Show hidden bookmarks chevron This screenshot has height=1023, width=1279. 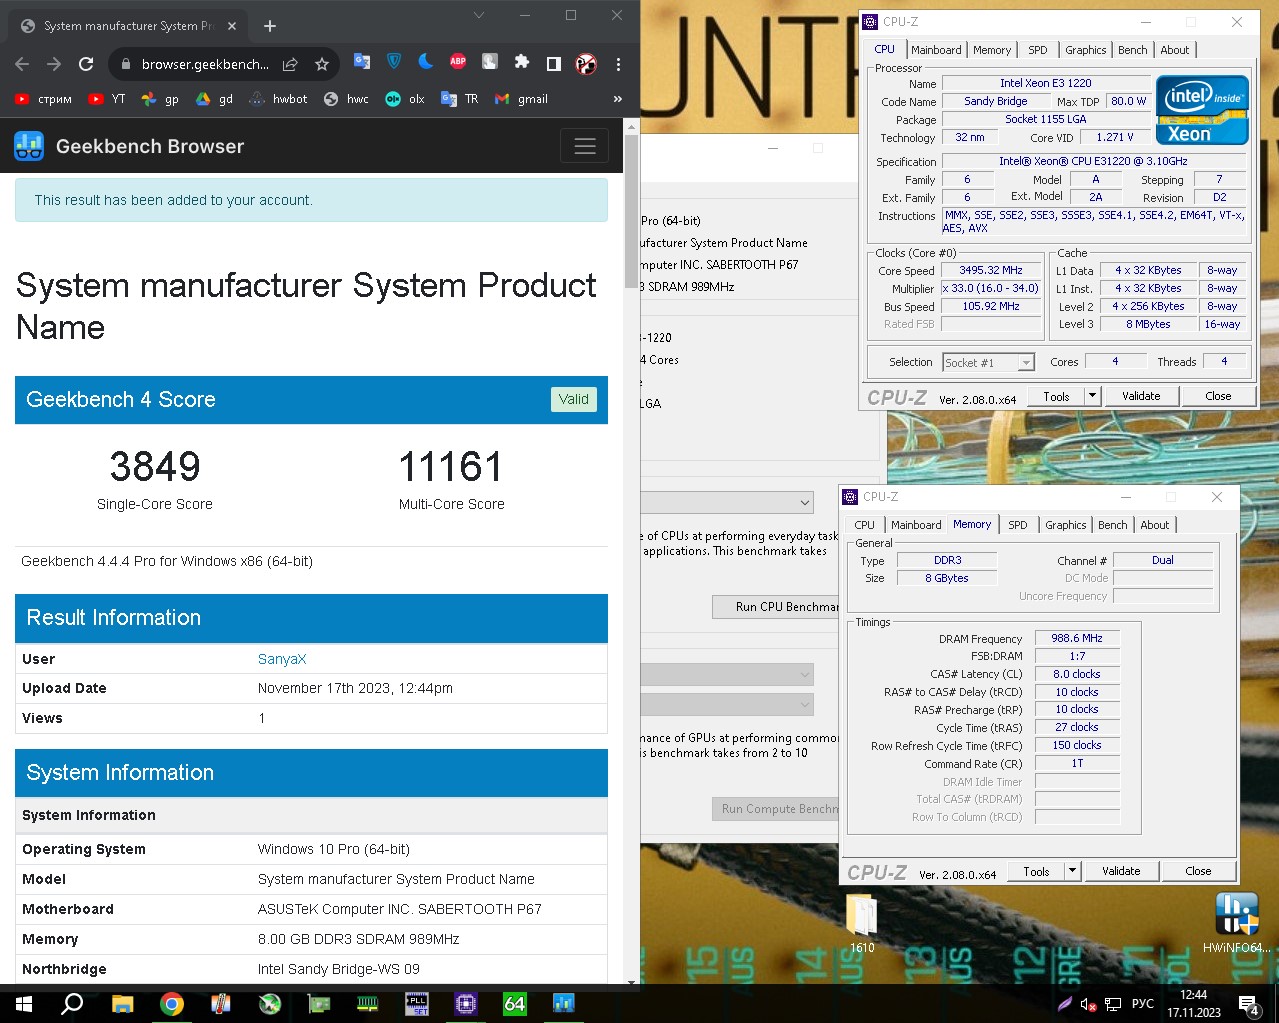click(x=618, y=99)
